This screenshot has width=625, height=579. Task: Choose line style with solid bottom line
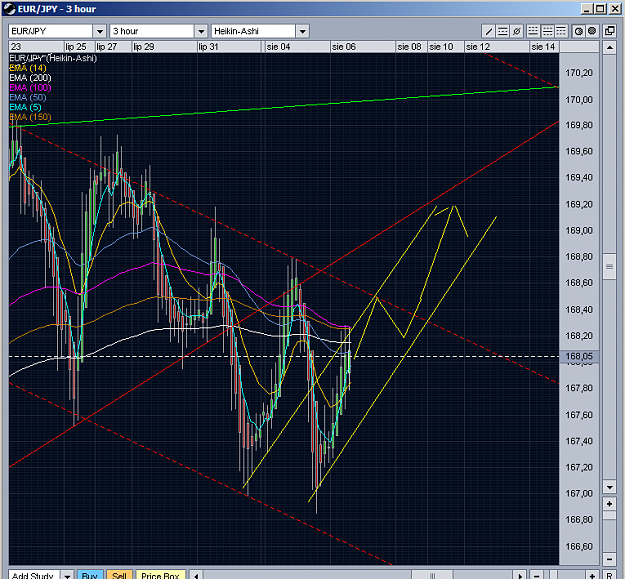(x=533, y=31)
